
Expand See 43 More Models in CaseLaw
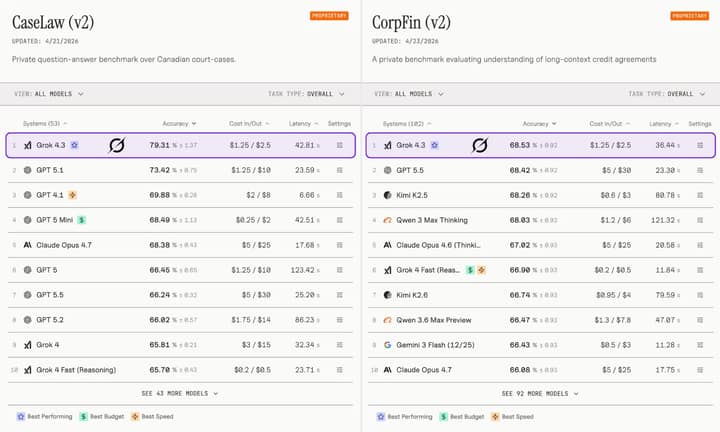pyautogui.click(x=180, y=393)
